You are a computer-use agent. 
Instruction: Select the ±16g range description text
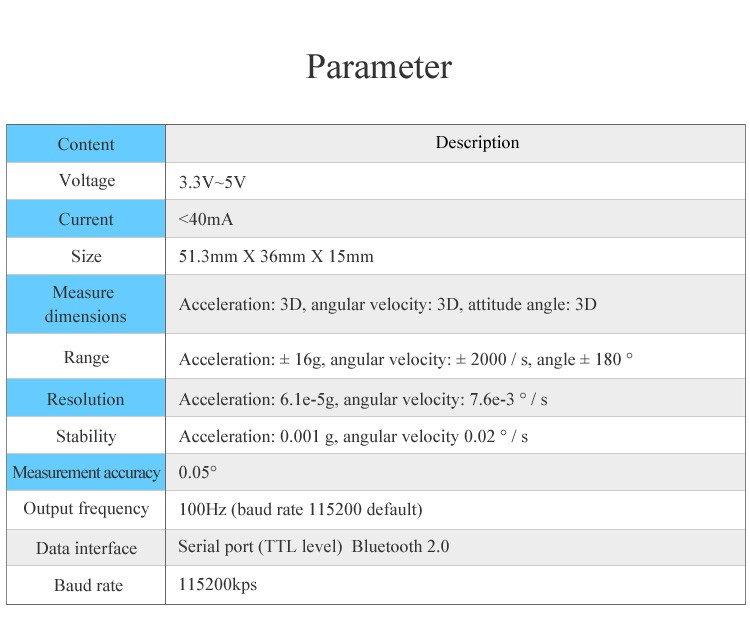tap(406, 359)
